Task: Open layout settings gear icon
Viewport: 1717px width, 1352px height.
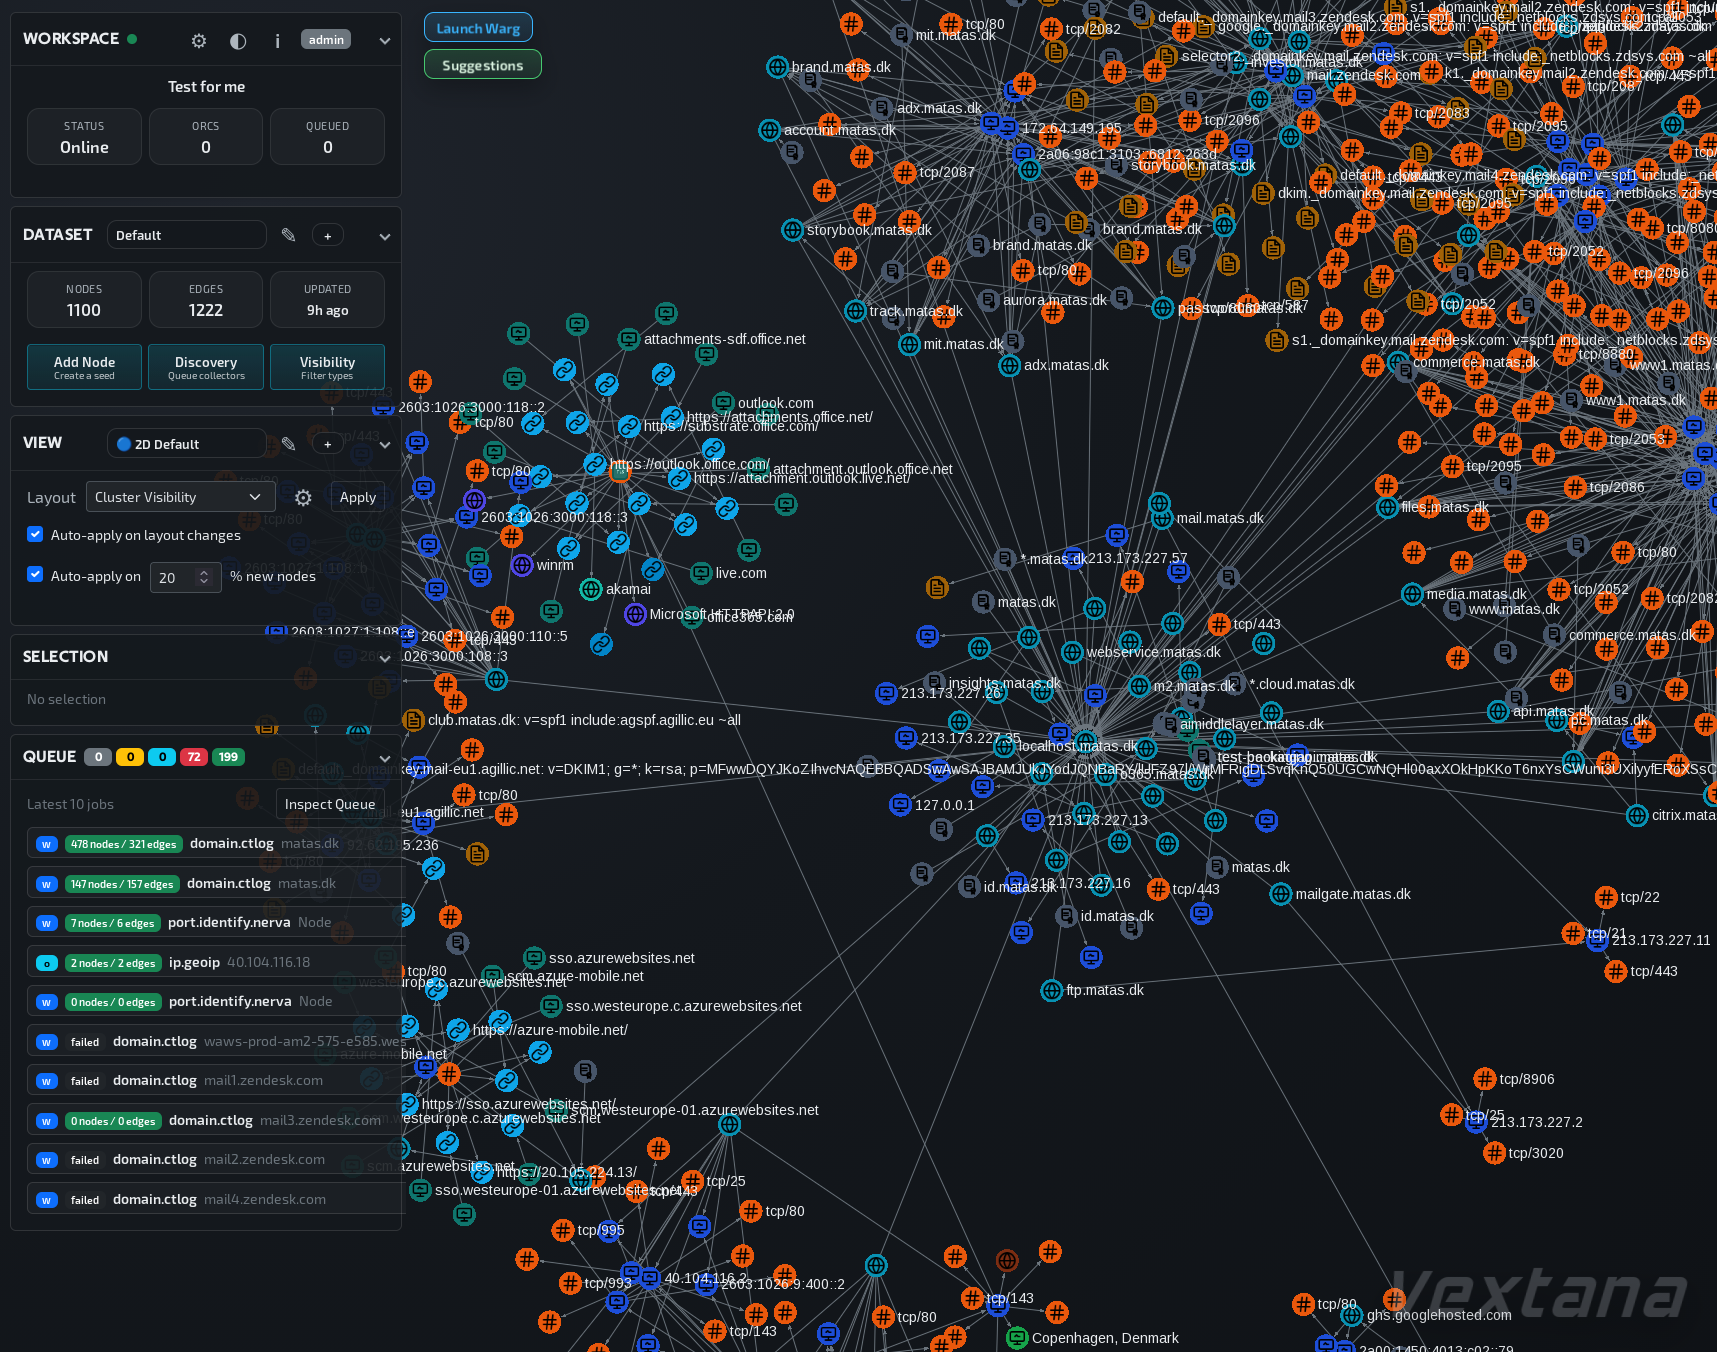Action: (303, 497)
